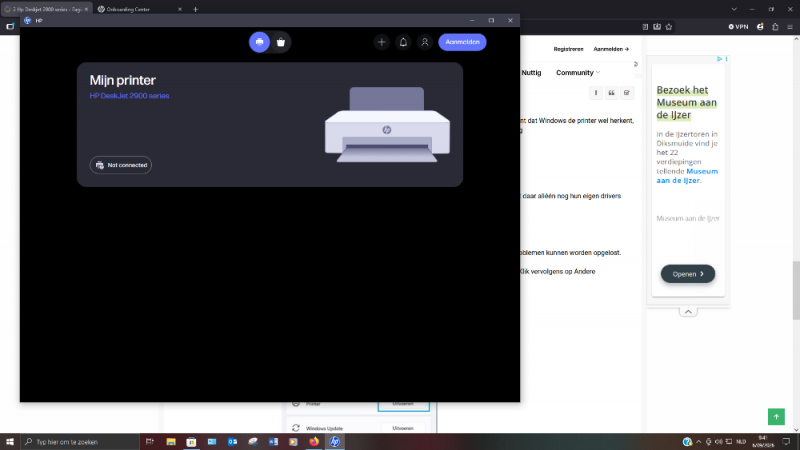Image resolution: width=800 pixels, height=450 pixels.
Task: Add a printer with the plus icon
Action: tap(381, 42)
